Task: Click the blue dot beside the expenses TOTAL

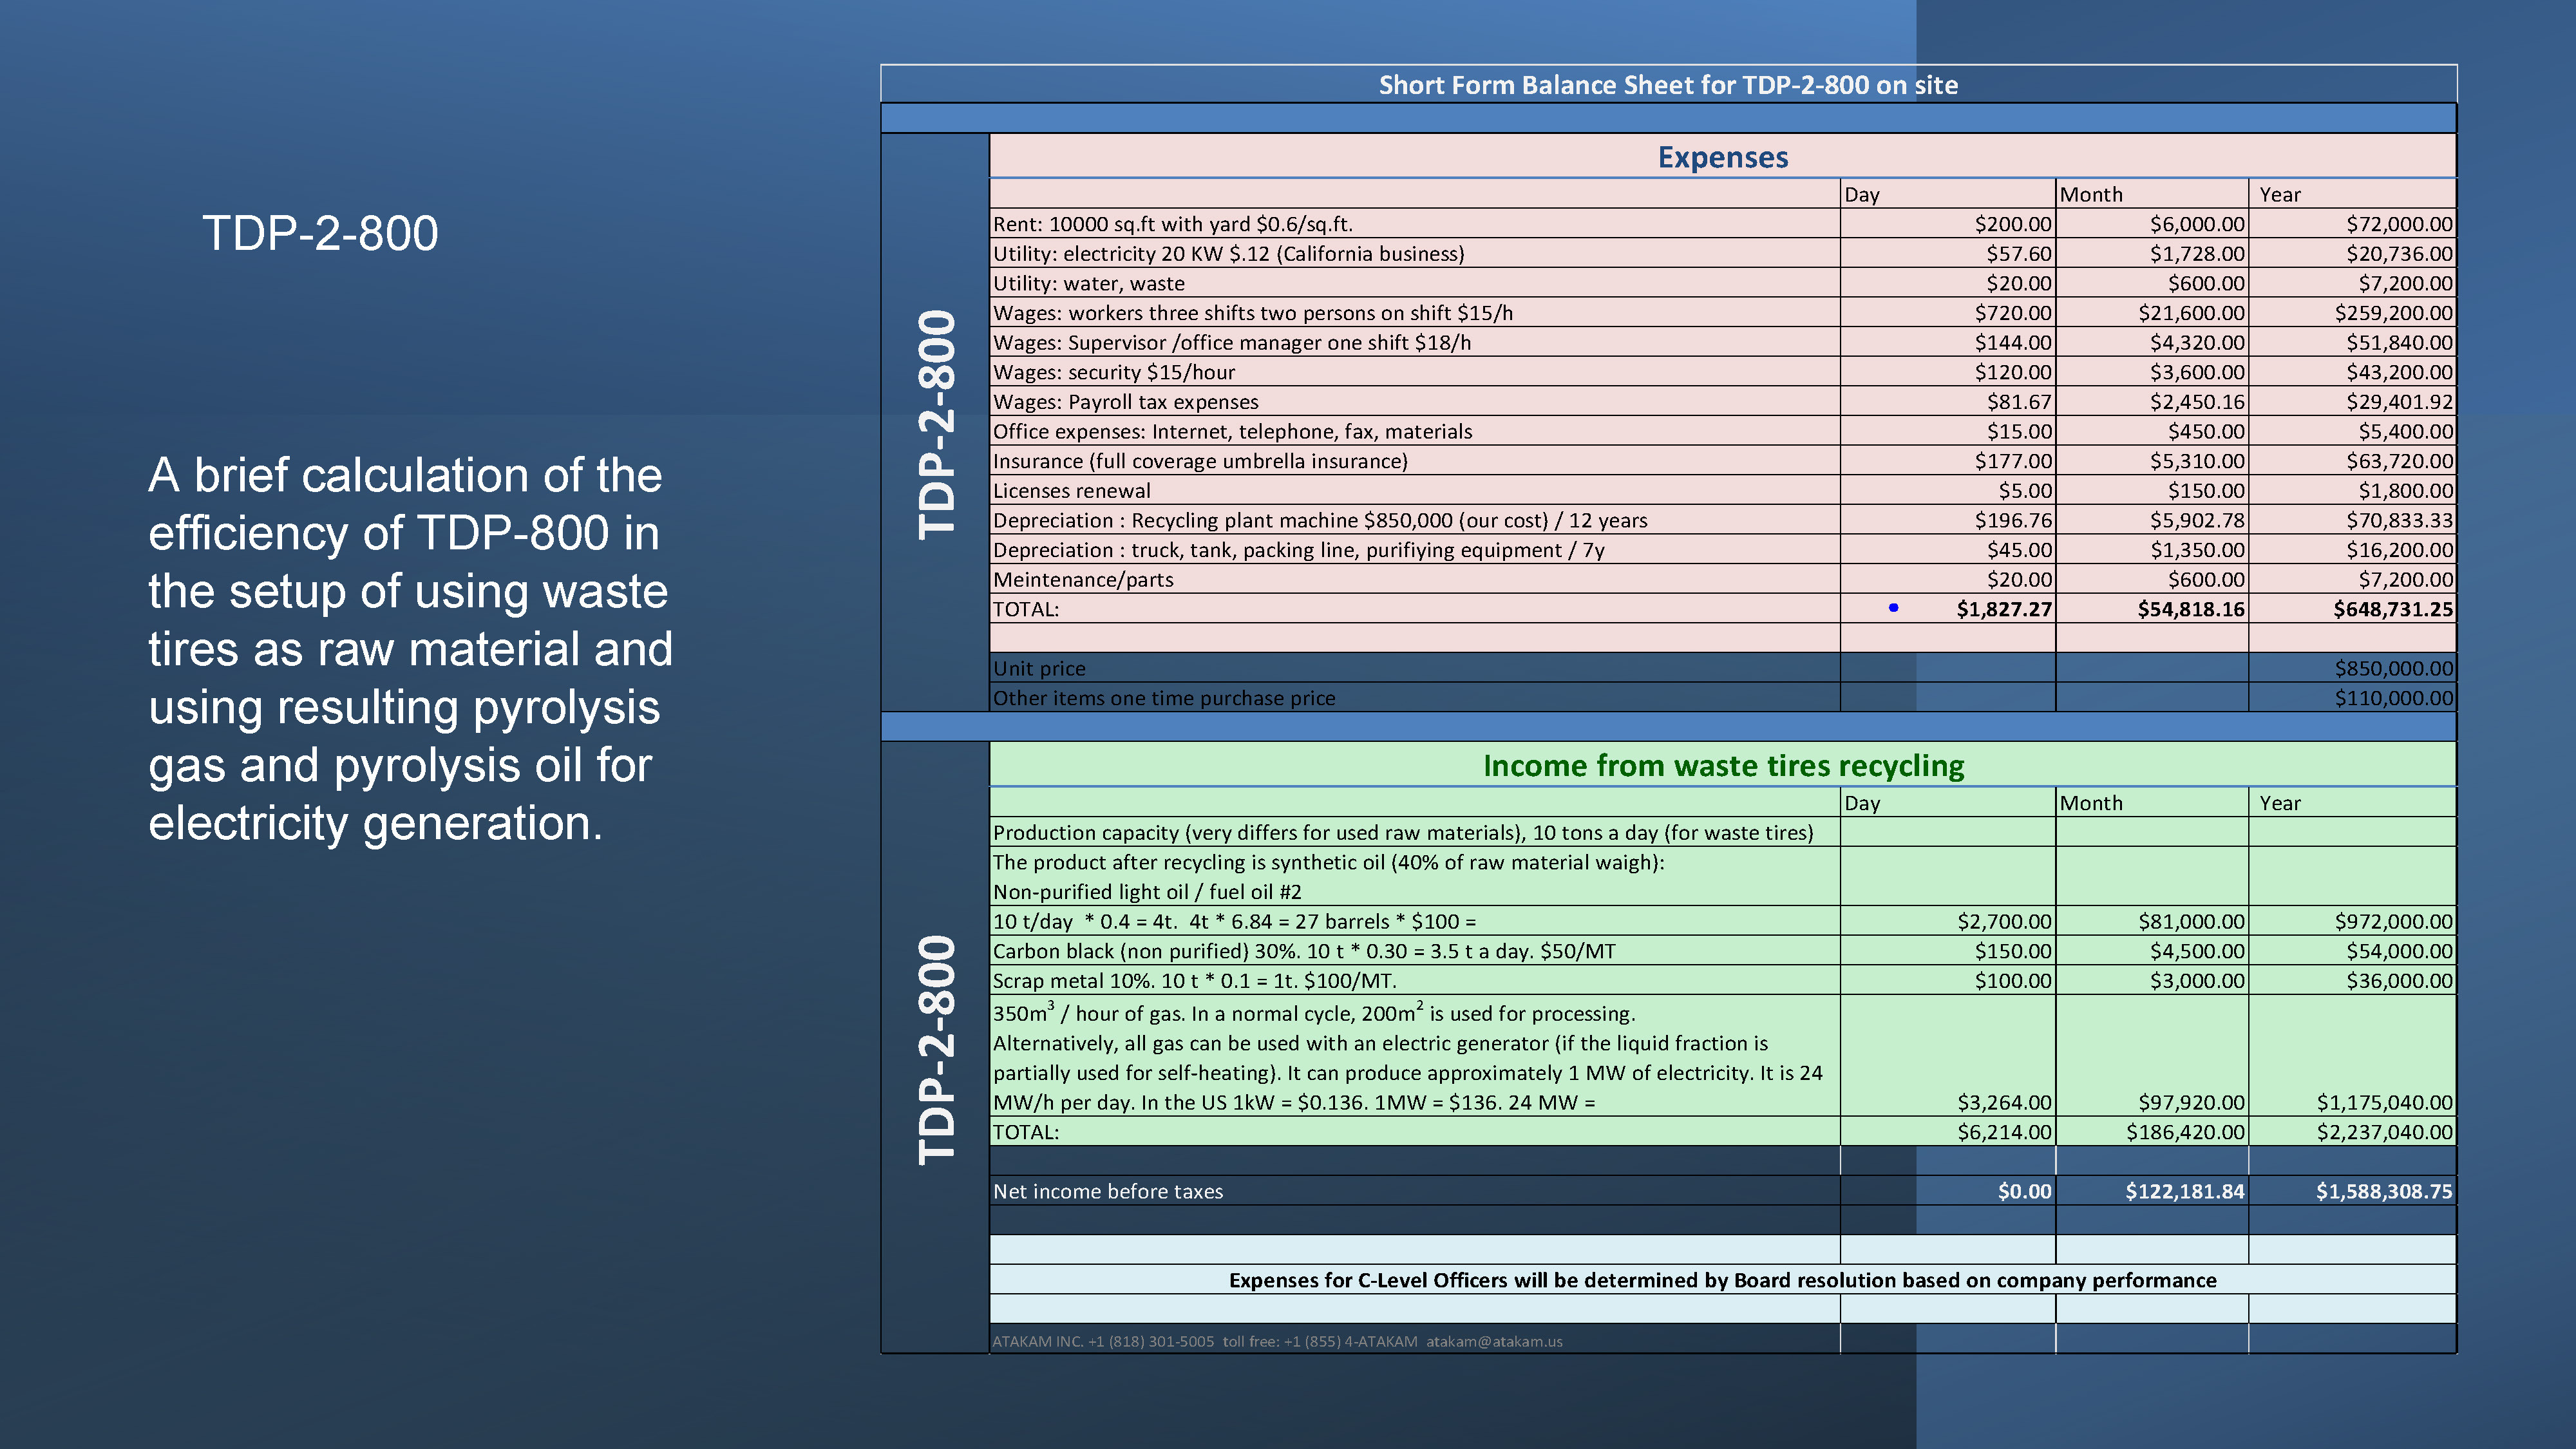Action: pos(1893,607)
